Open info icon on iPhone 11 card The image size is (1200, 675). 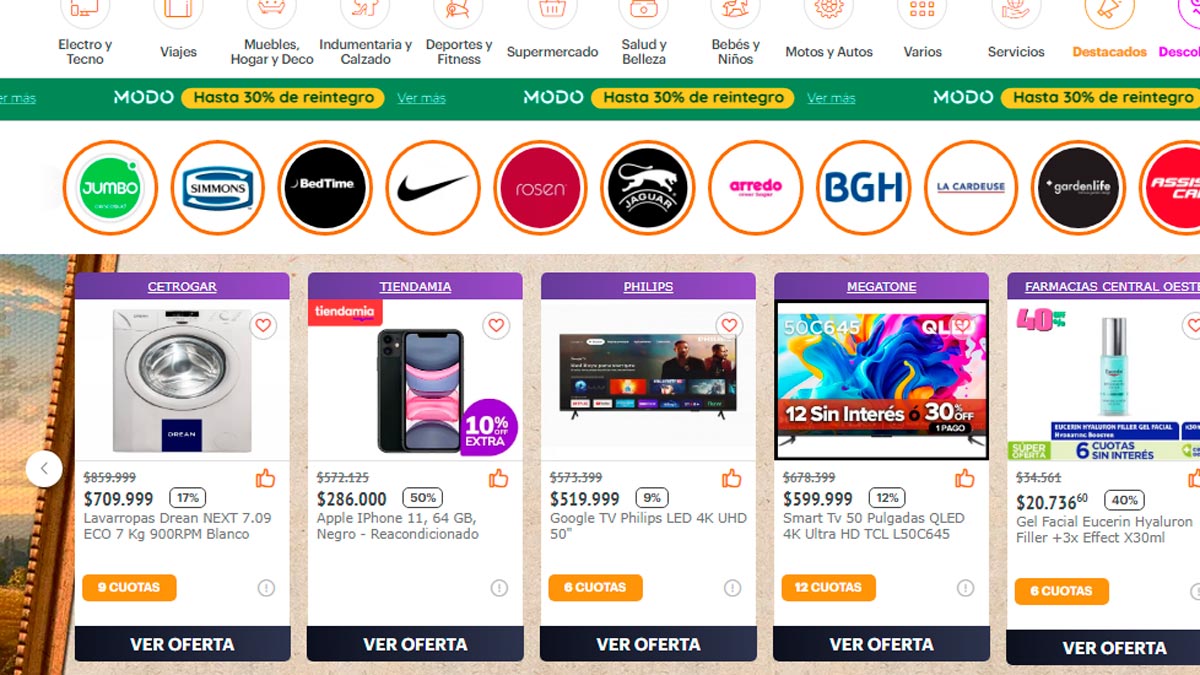tap(499, 588)
